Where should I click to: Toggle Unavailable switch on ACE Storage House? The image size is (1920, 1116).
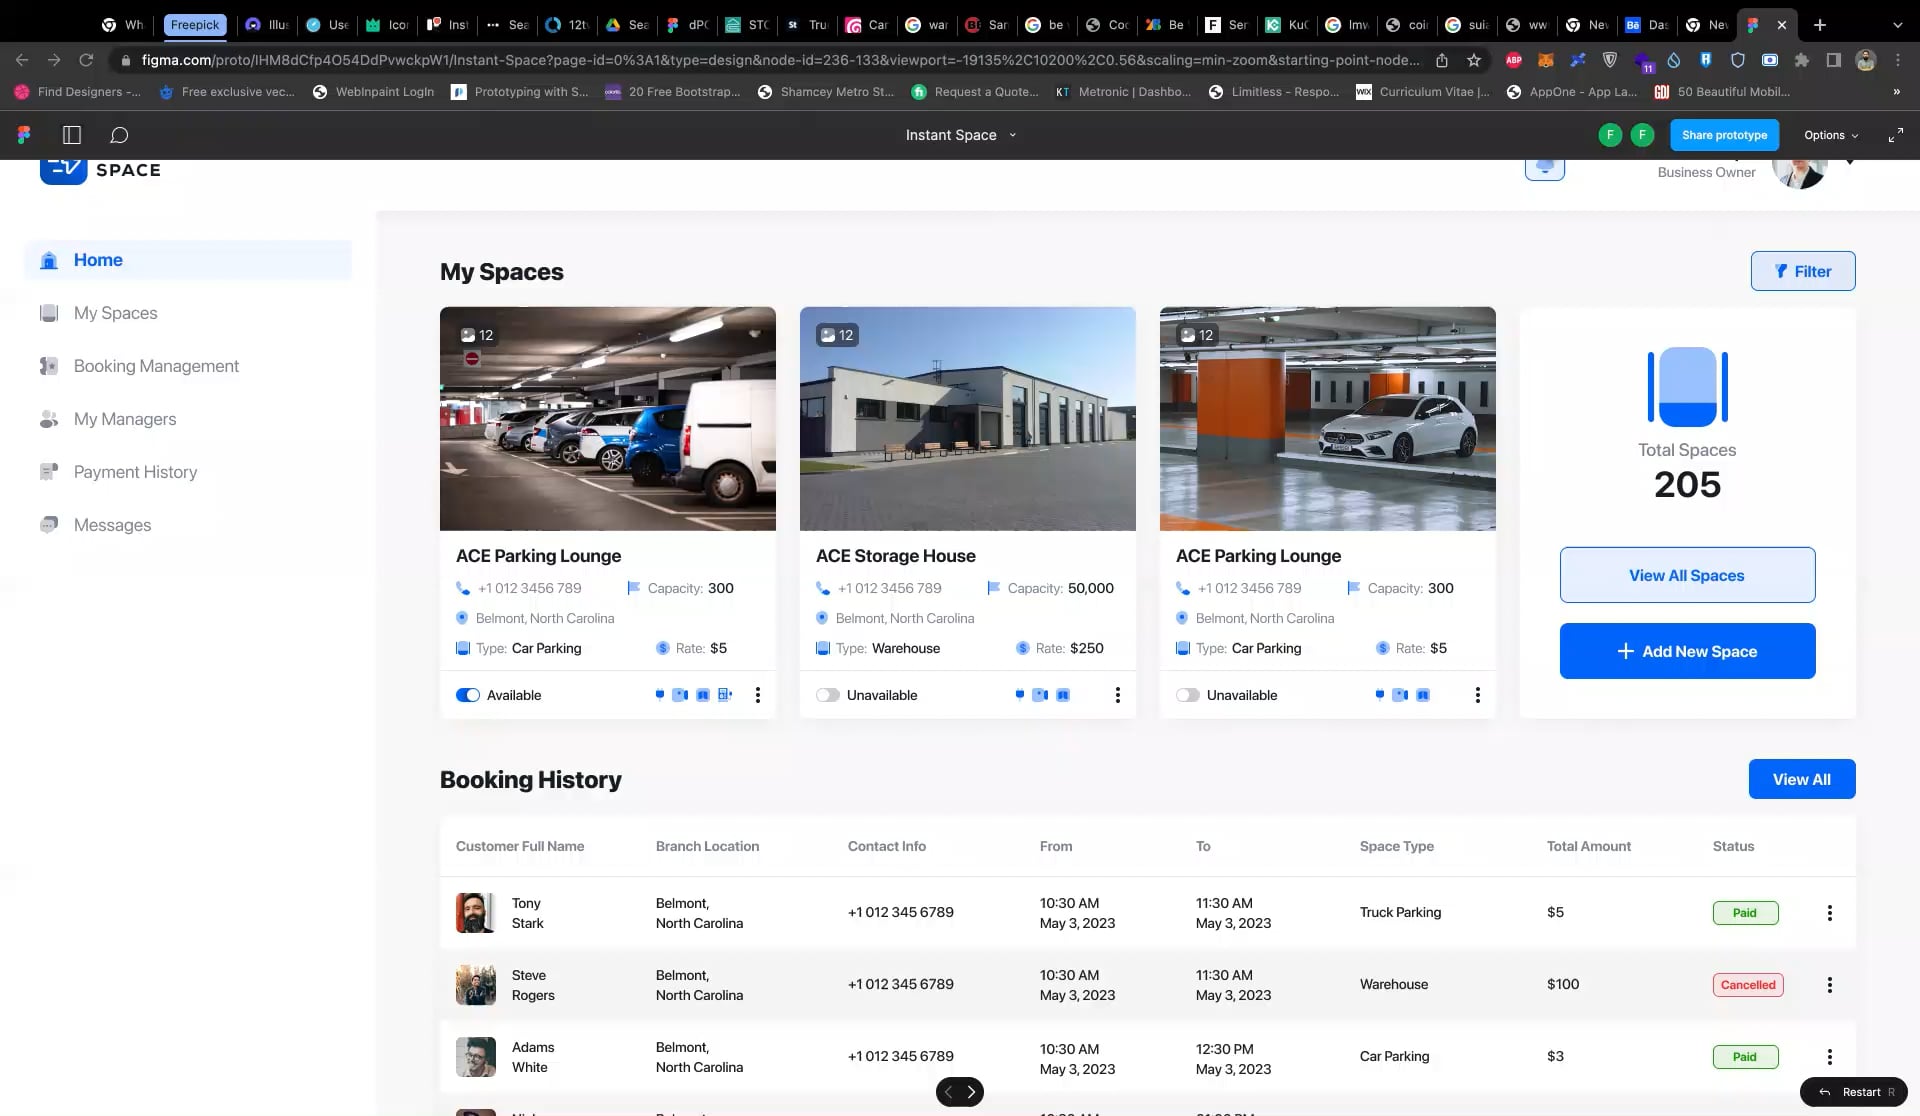coord(828,695)
